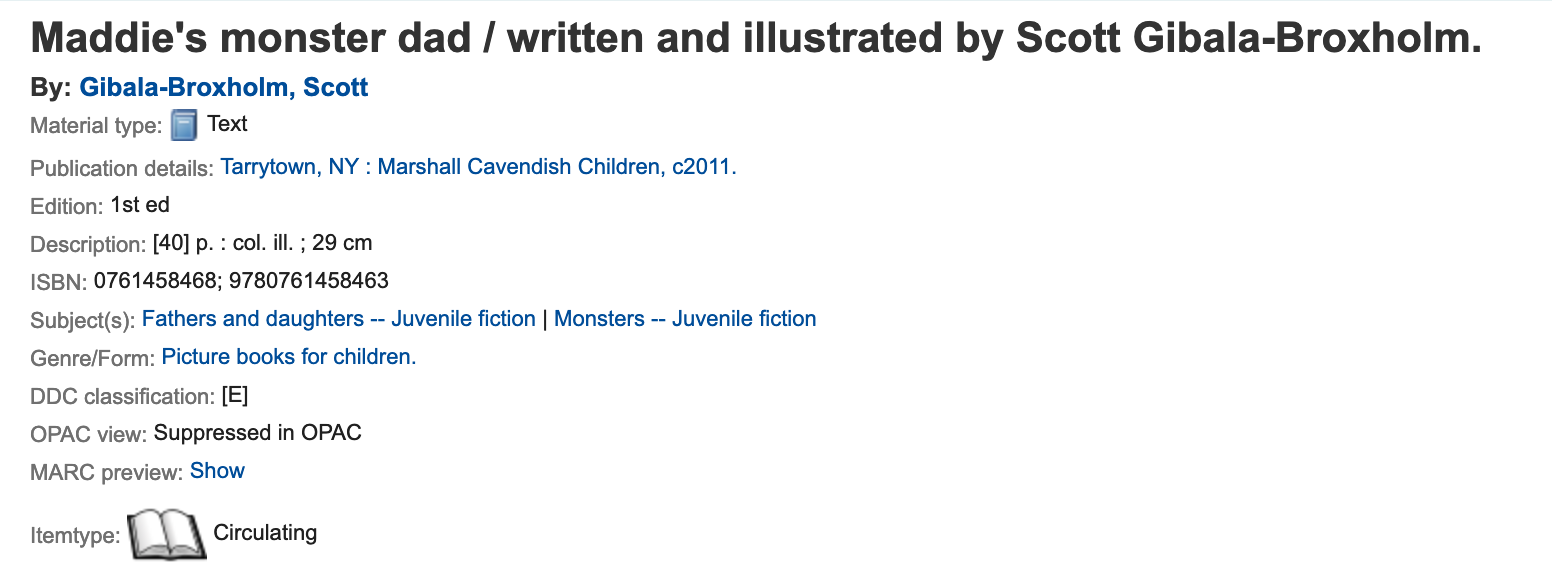
Task: Click the ISBN 9780761458463 value
Action: 308,281
